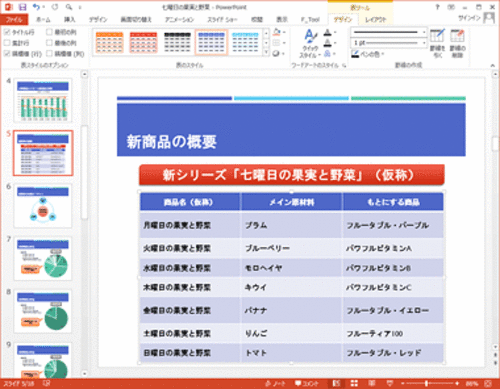
Task: Adjust the zoom slider in status bar
Action: 426,383
